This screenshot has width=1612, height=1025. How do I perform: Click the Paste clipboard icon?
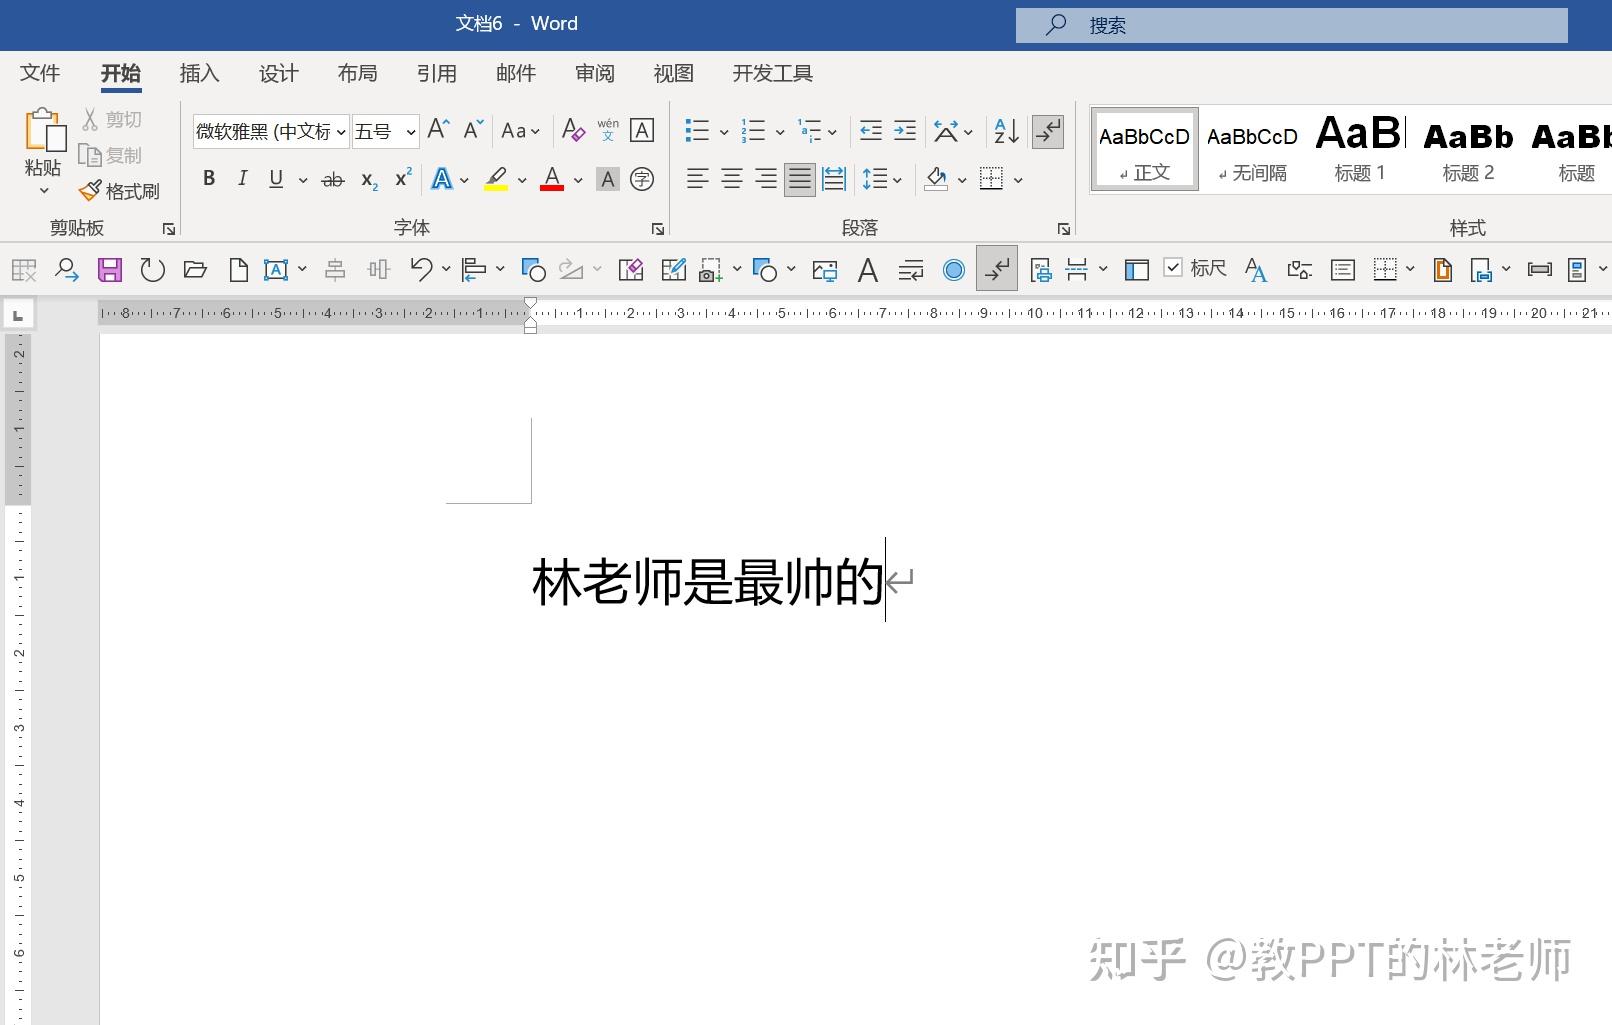pos(43,130)
